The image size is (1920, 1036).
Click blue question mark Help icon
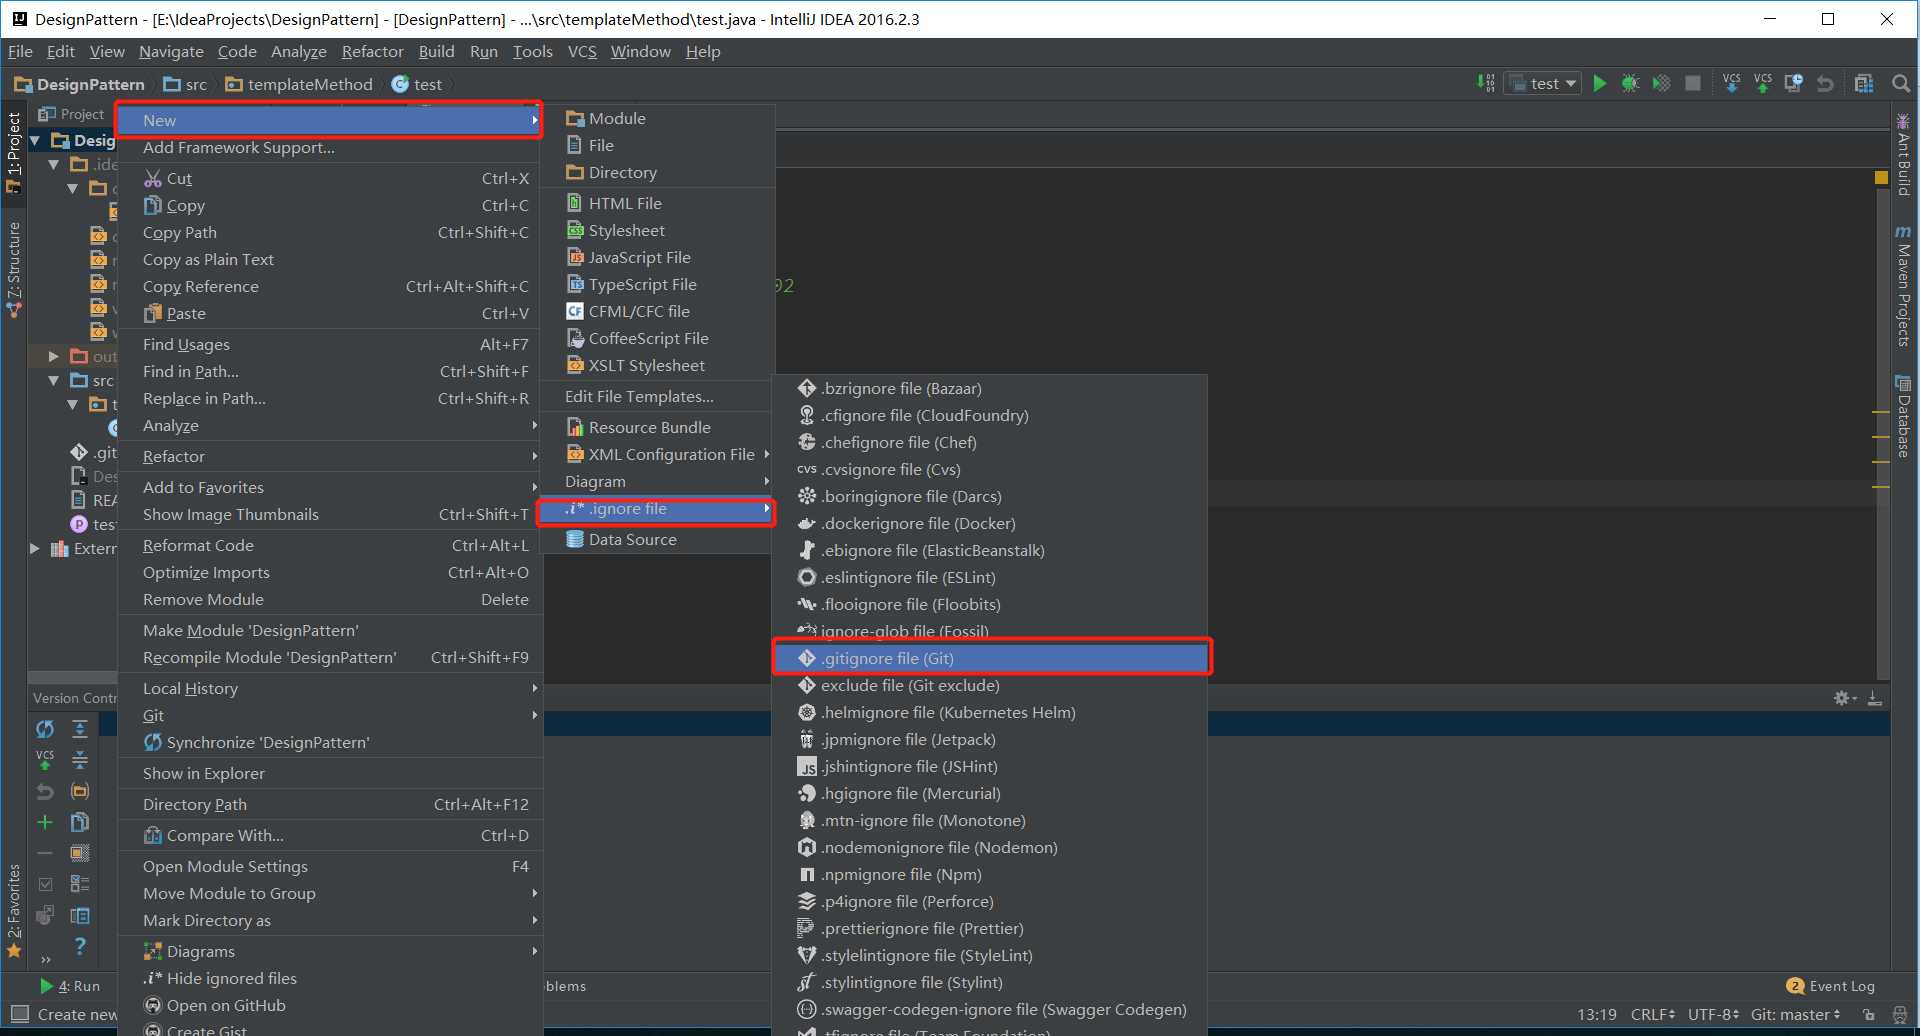(80, 946)
